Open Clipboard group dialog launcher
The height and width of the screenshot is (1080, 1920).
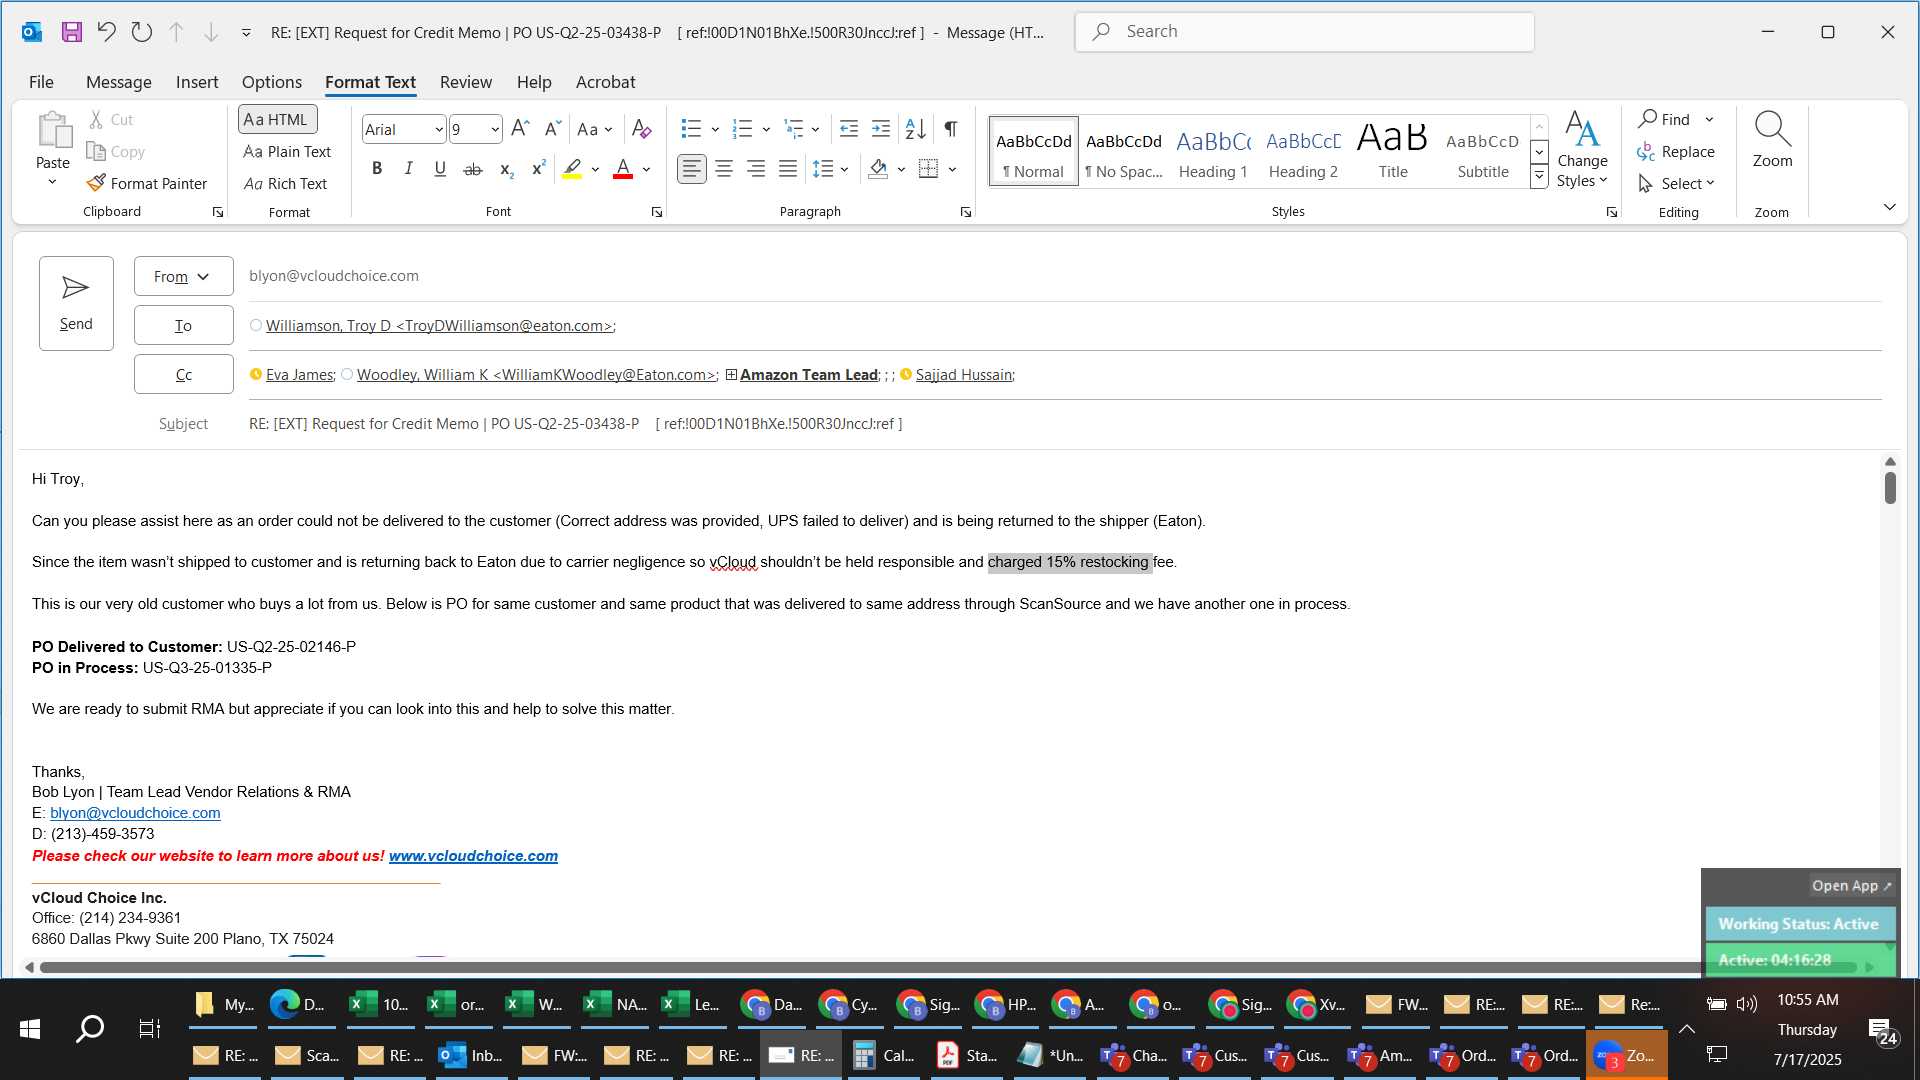(217, 212)
